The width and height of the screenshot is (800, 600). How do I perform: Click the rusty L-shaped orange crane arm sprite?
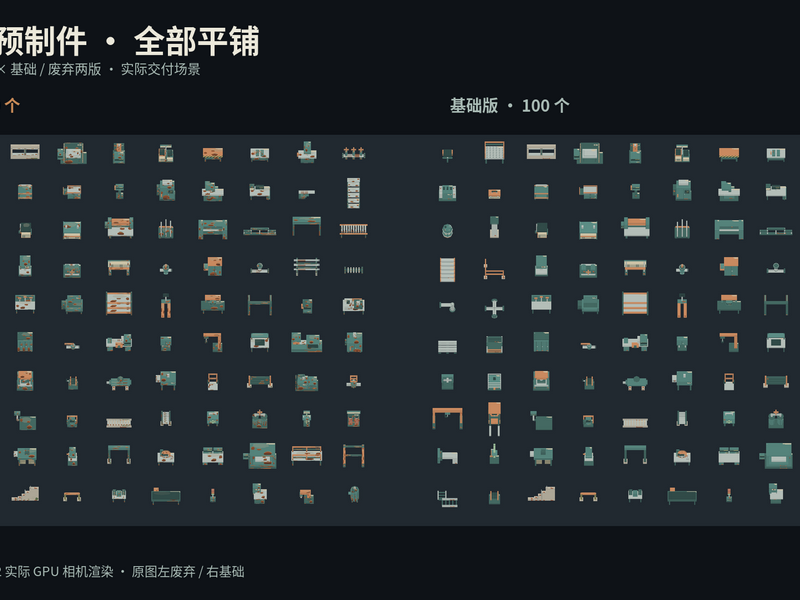pyautogui.click(x=213, y=342)
